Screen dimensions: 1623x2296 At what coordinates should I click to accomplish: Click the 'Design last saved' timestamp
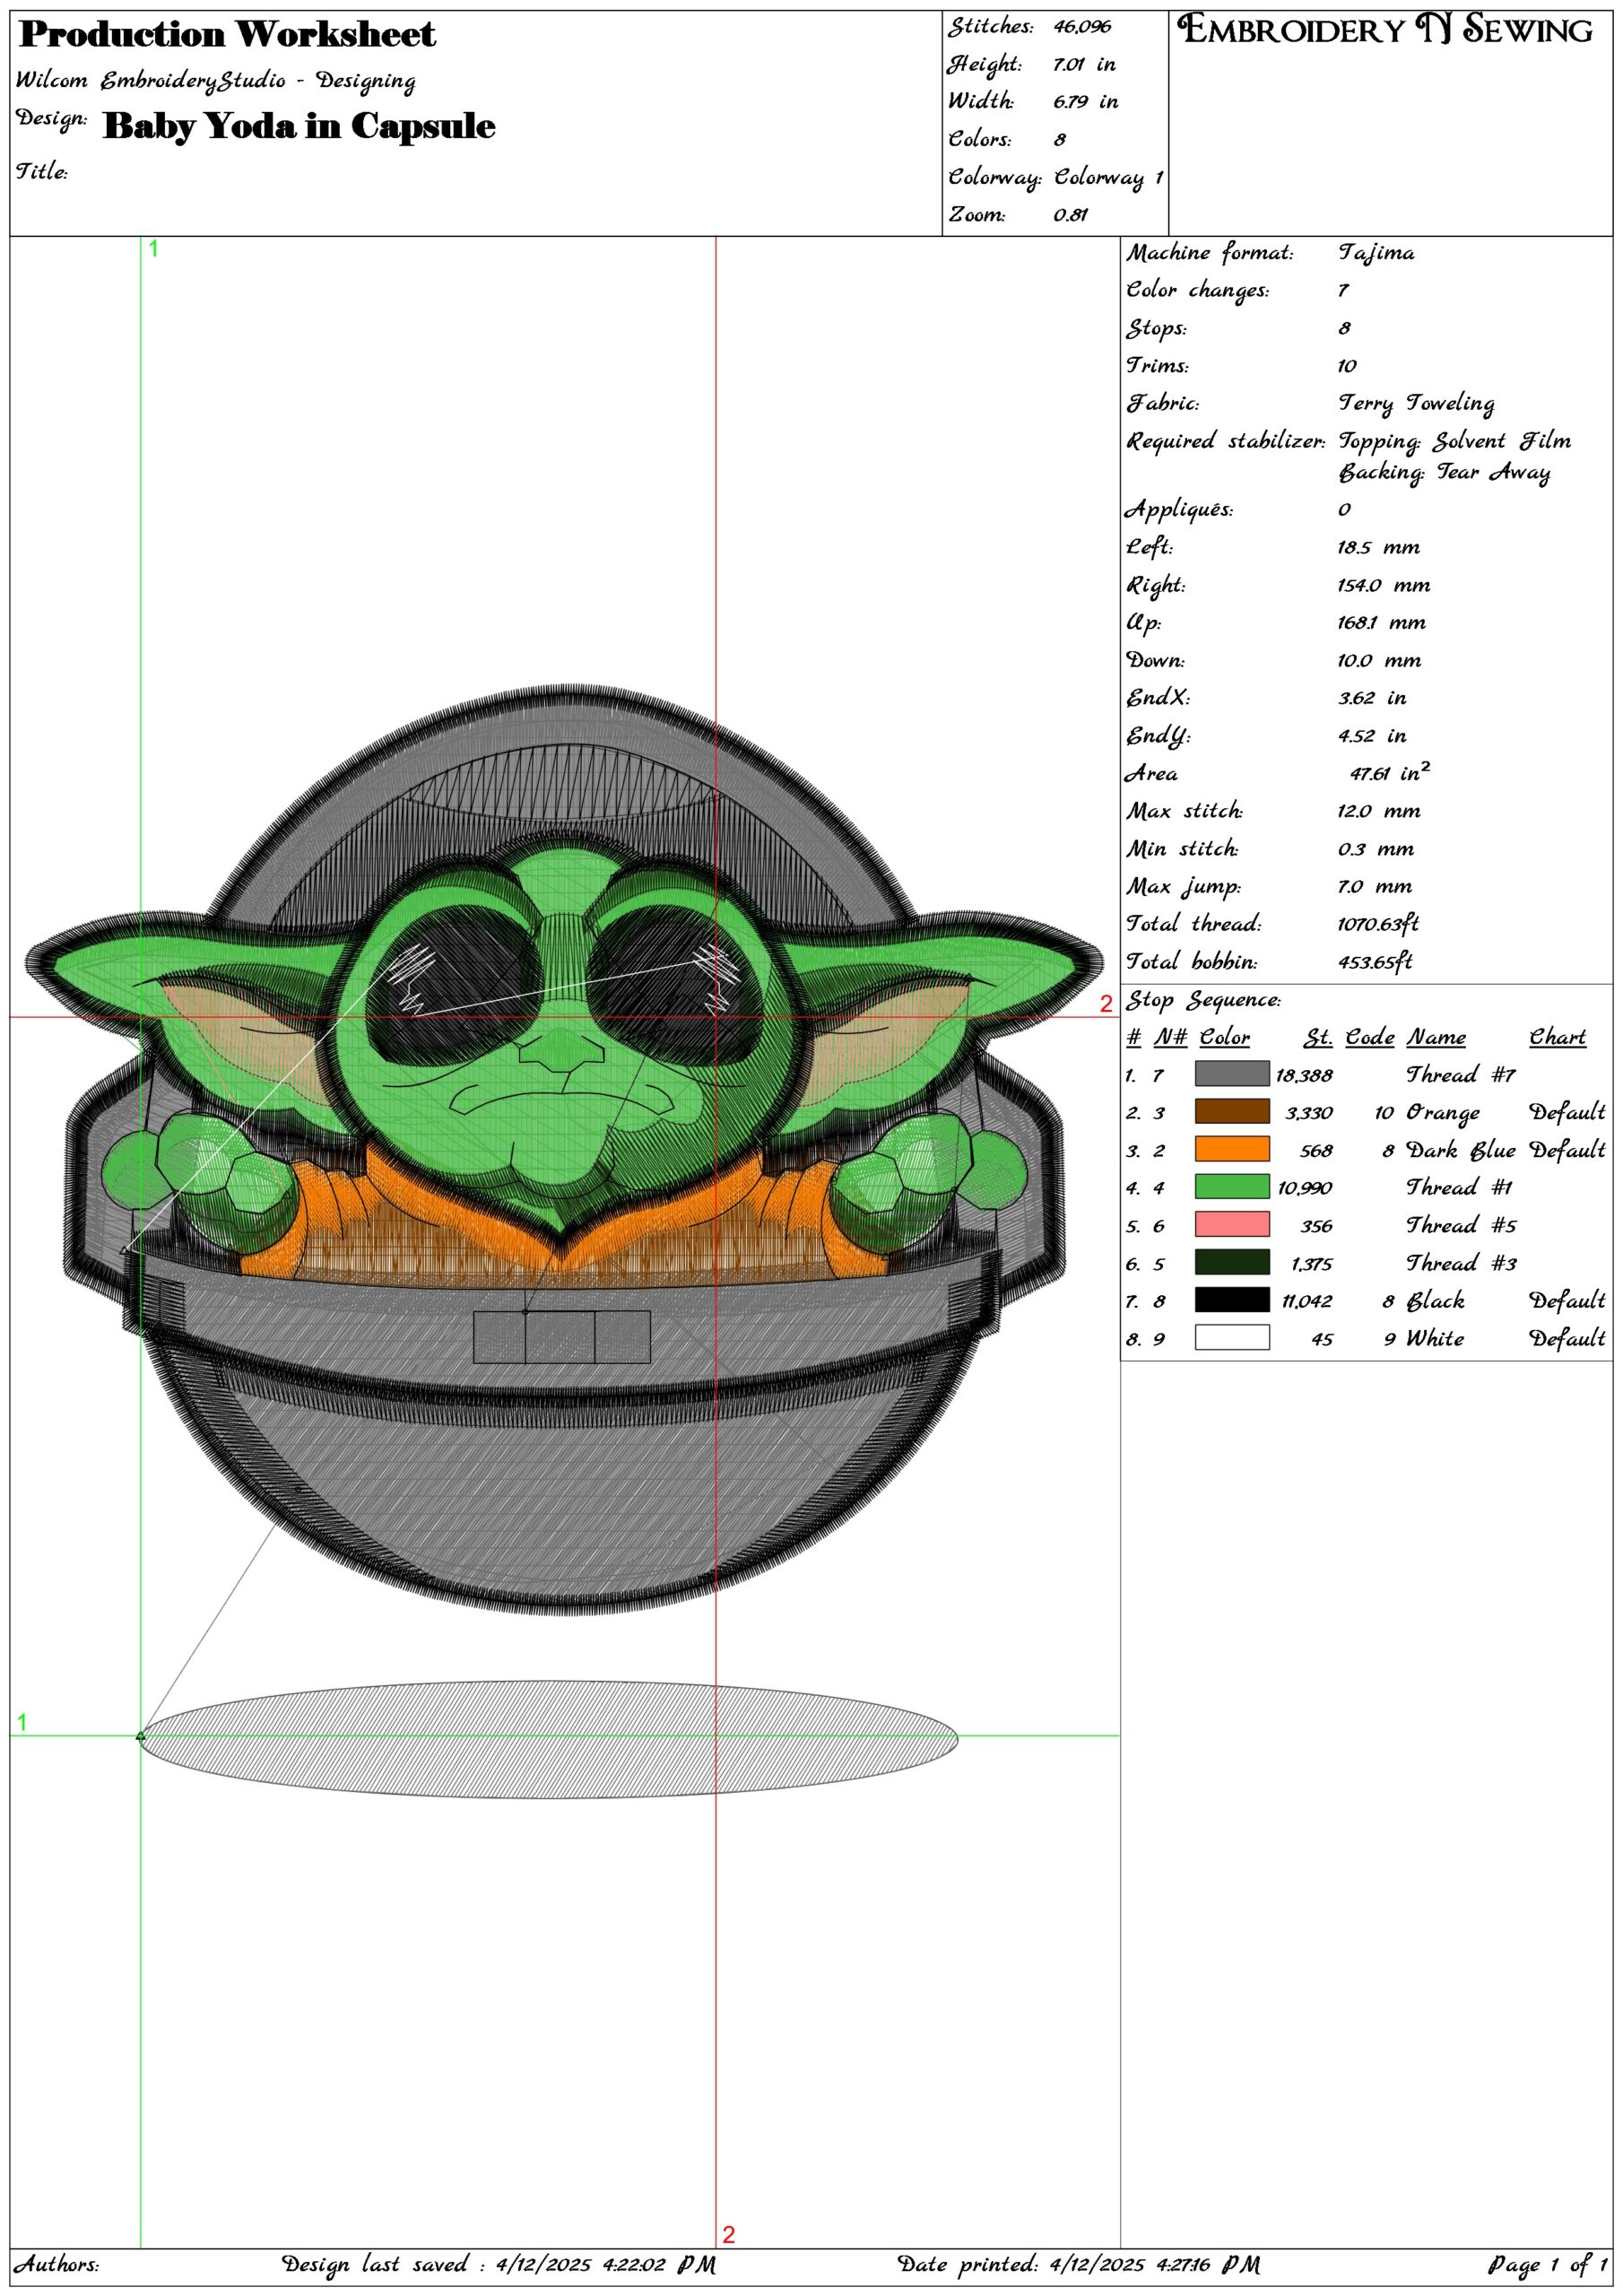498,2264
